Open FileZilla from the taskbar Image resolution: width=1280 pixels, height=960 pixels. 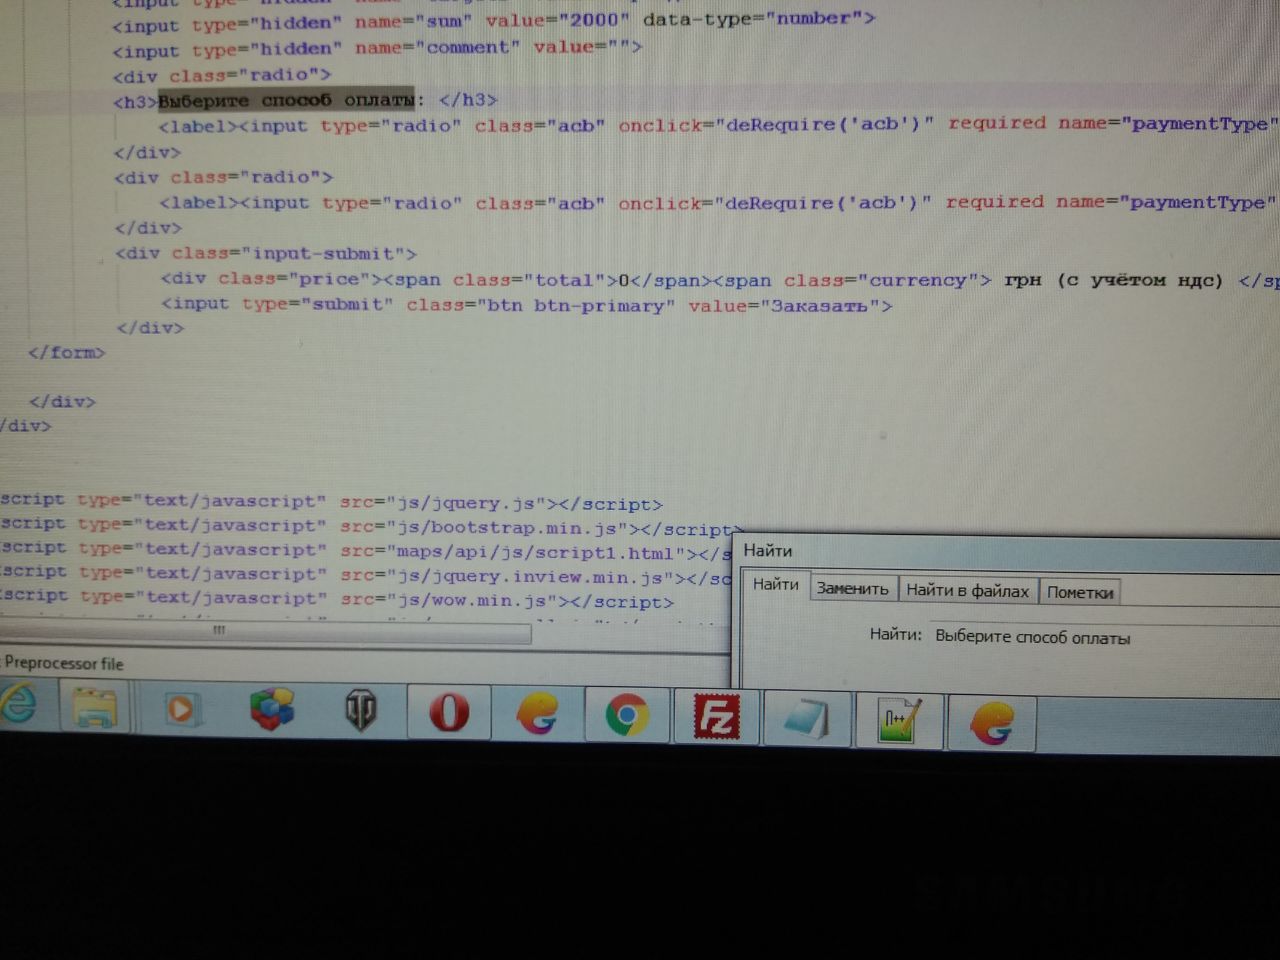click(x=716, y=717)
